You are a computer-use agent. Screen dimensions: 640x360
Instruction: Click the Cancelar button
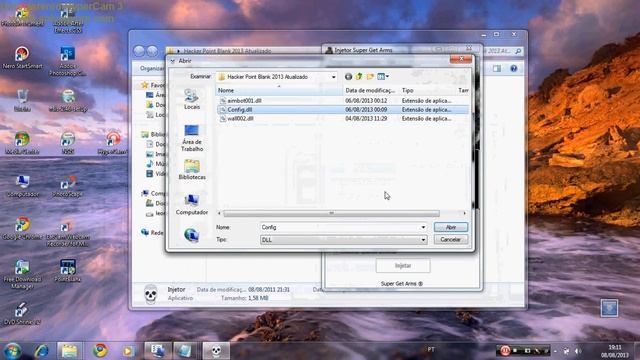[x=451, y=240]
